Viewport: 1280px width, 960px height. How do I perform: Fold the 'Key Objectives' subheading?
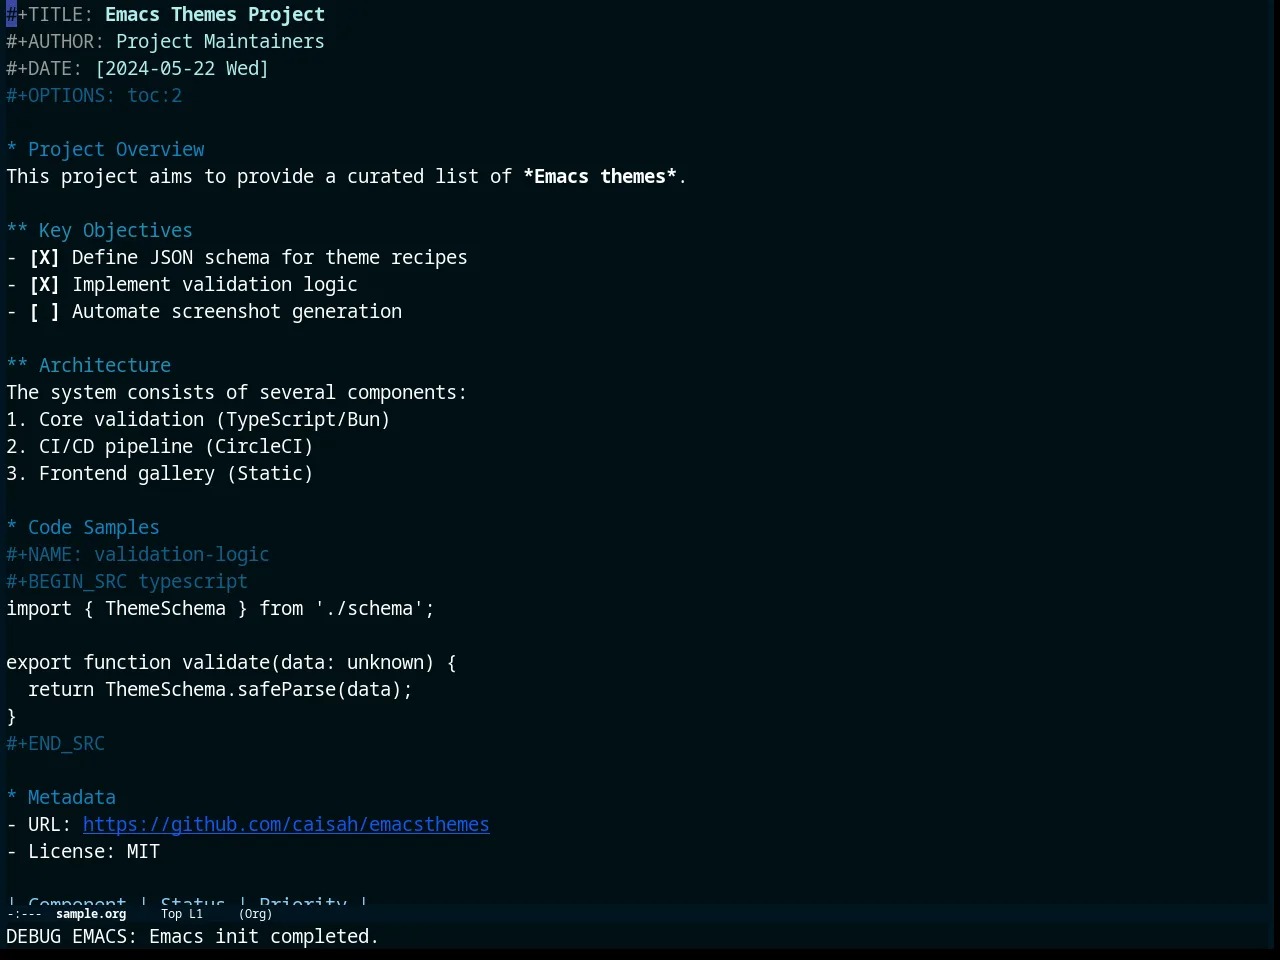point(99,230)
